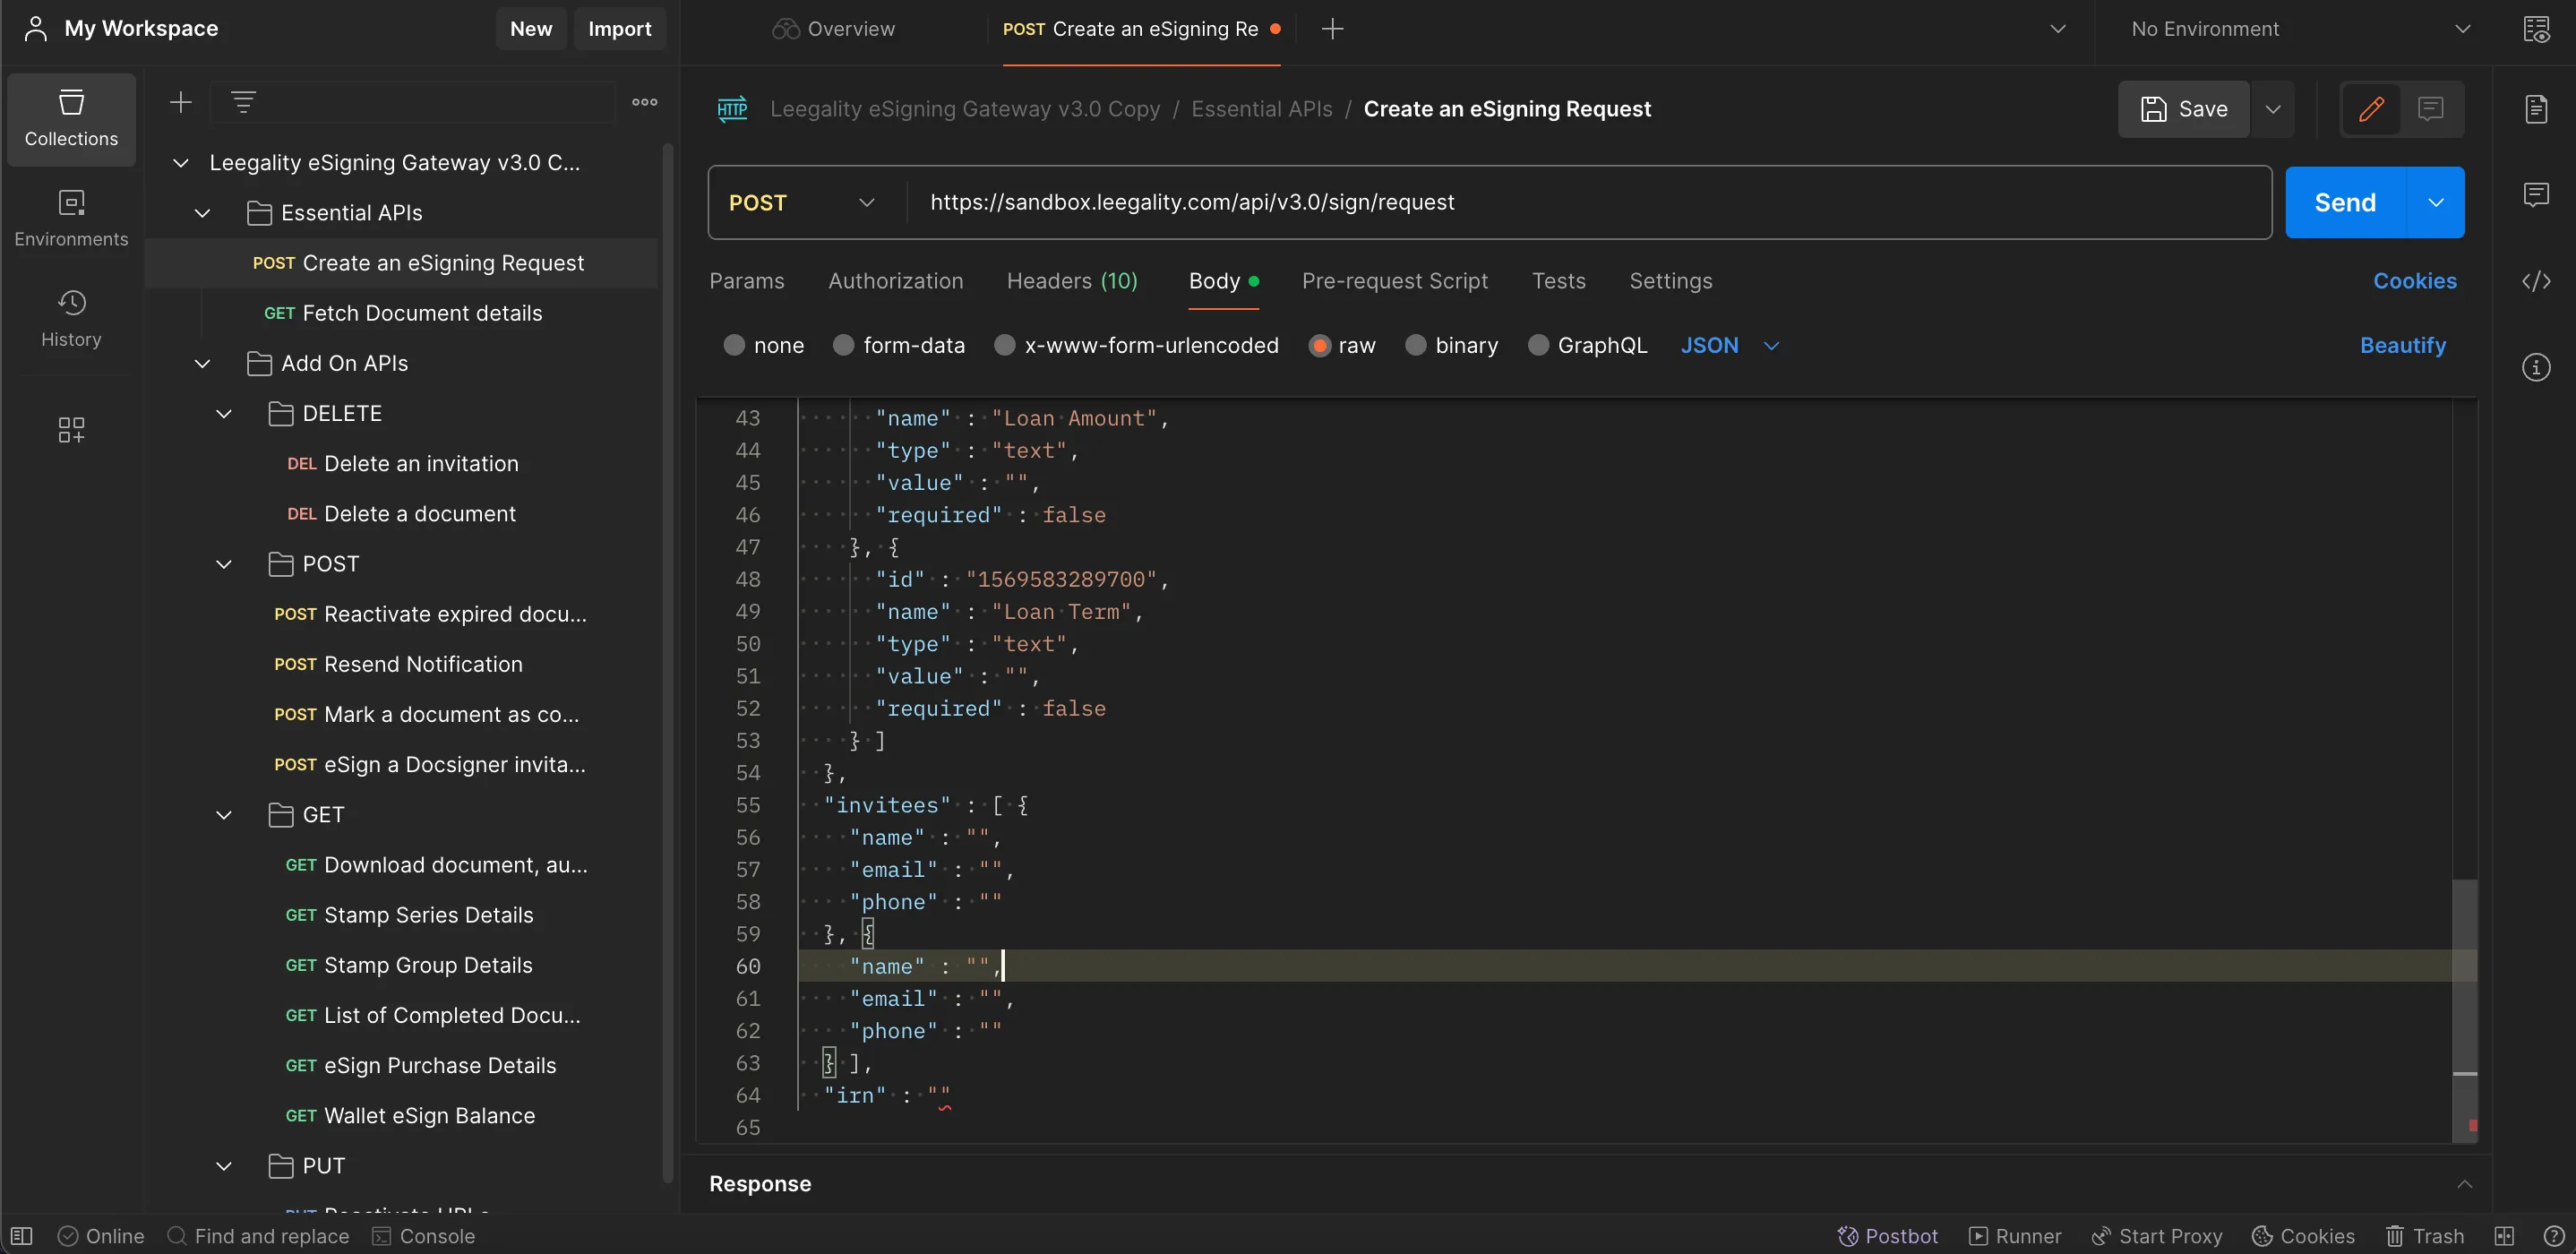Open the Send button dropdown arrow

pos(2436,203)
